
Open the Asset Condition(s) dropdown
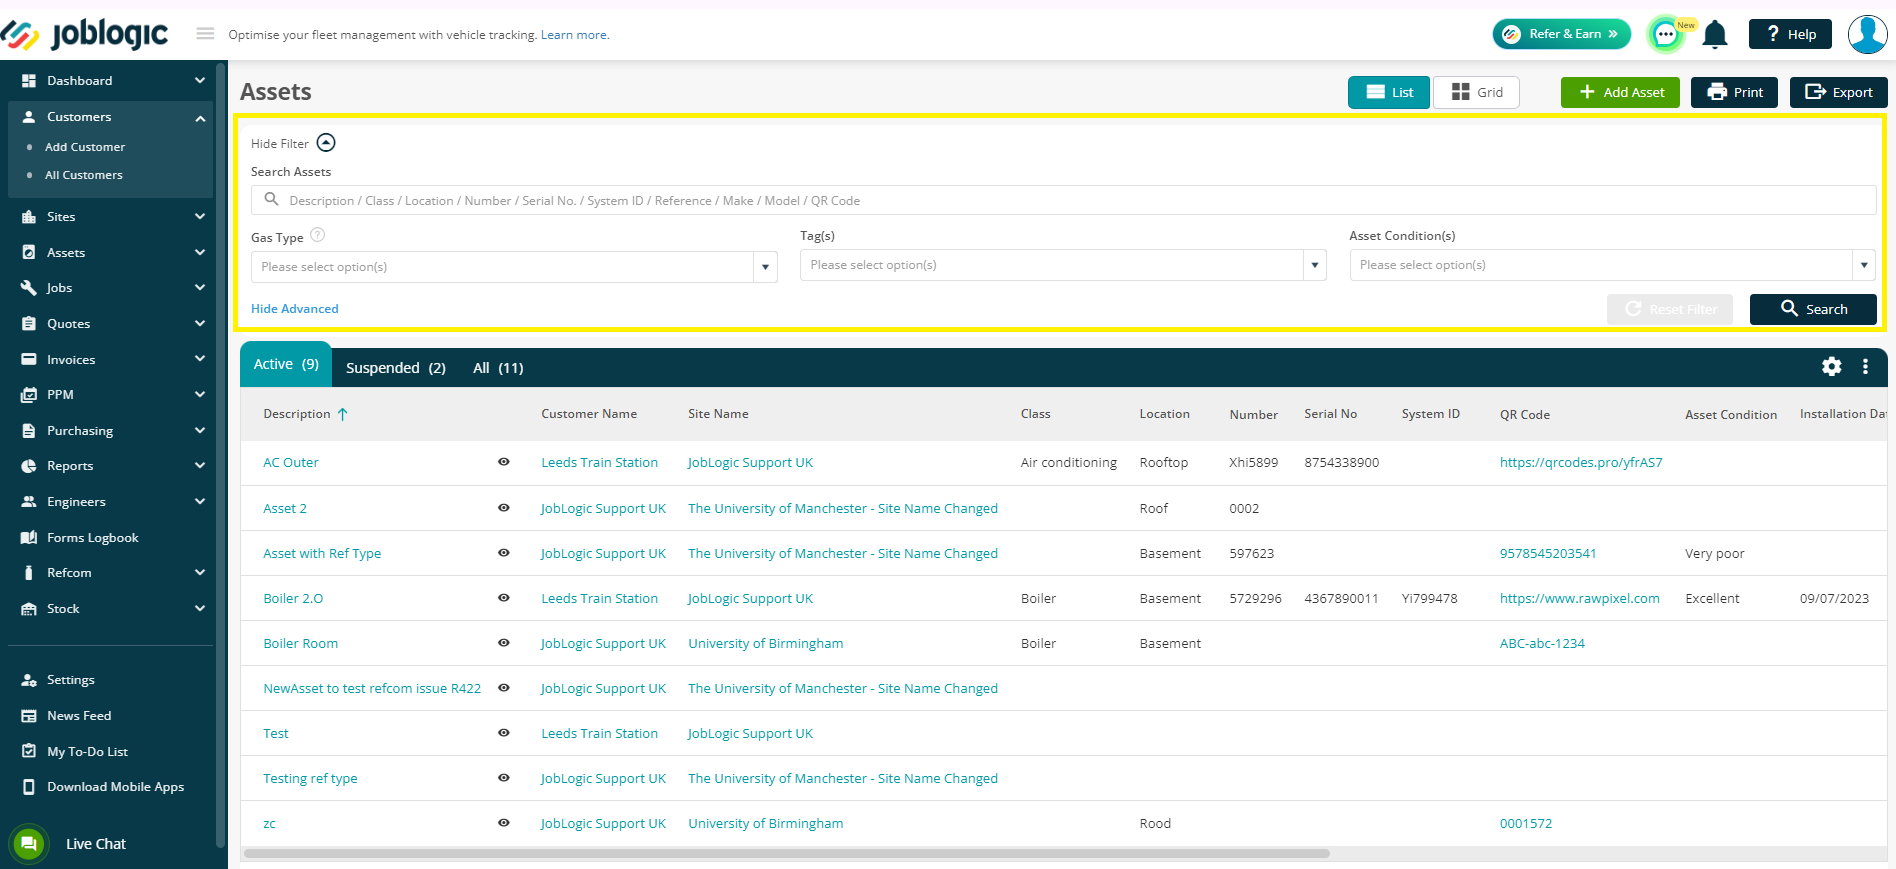tap(1612, 265)
